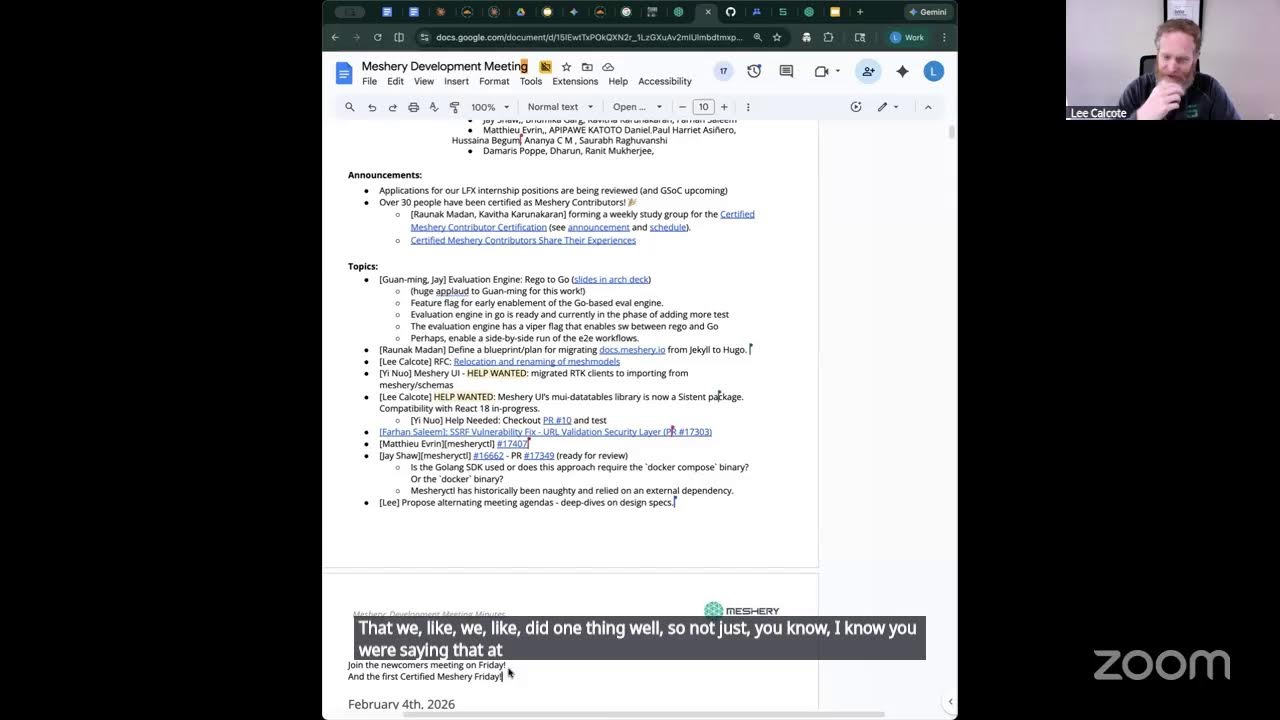Viewport: 1280px width, 720px height.
Task: Open the Help menu
Action: [x=618, y=81]
